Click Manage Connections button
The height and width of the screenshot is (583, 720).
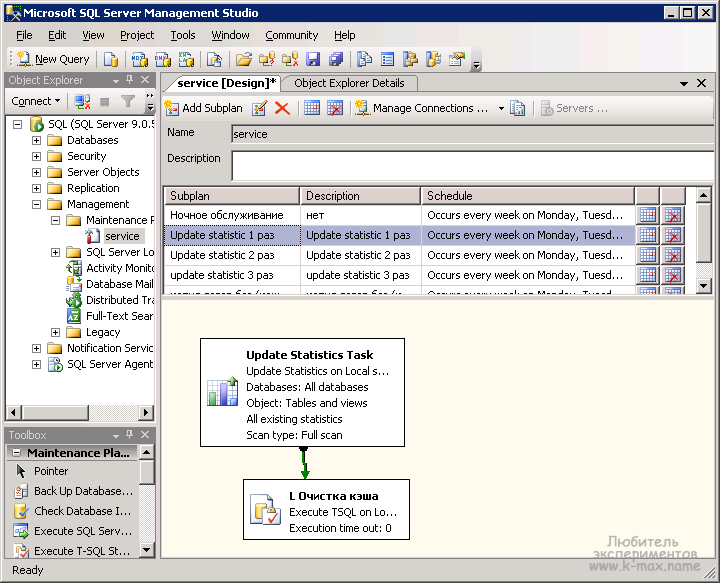coord(422,108)
